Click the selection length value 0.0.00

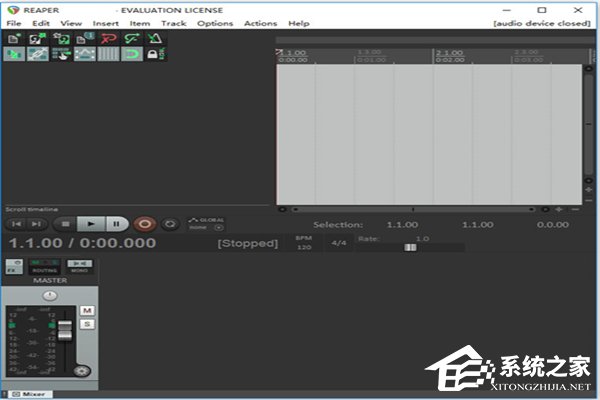[x=553, y=225]
